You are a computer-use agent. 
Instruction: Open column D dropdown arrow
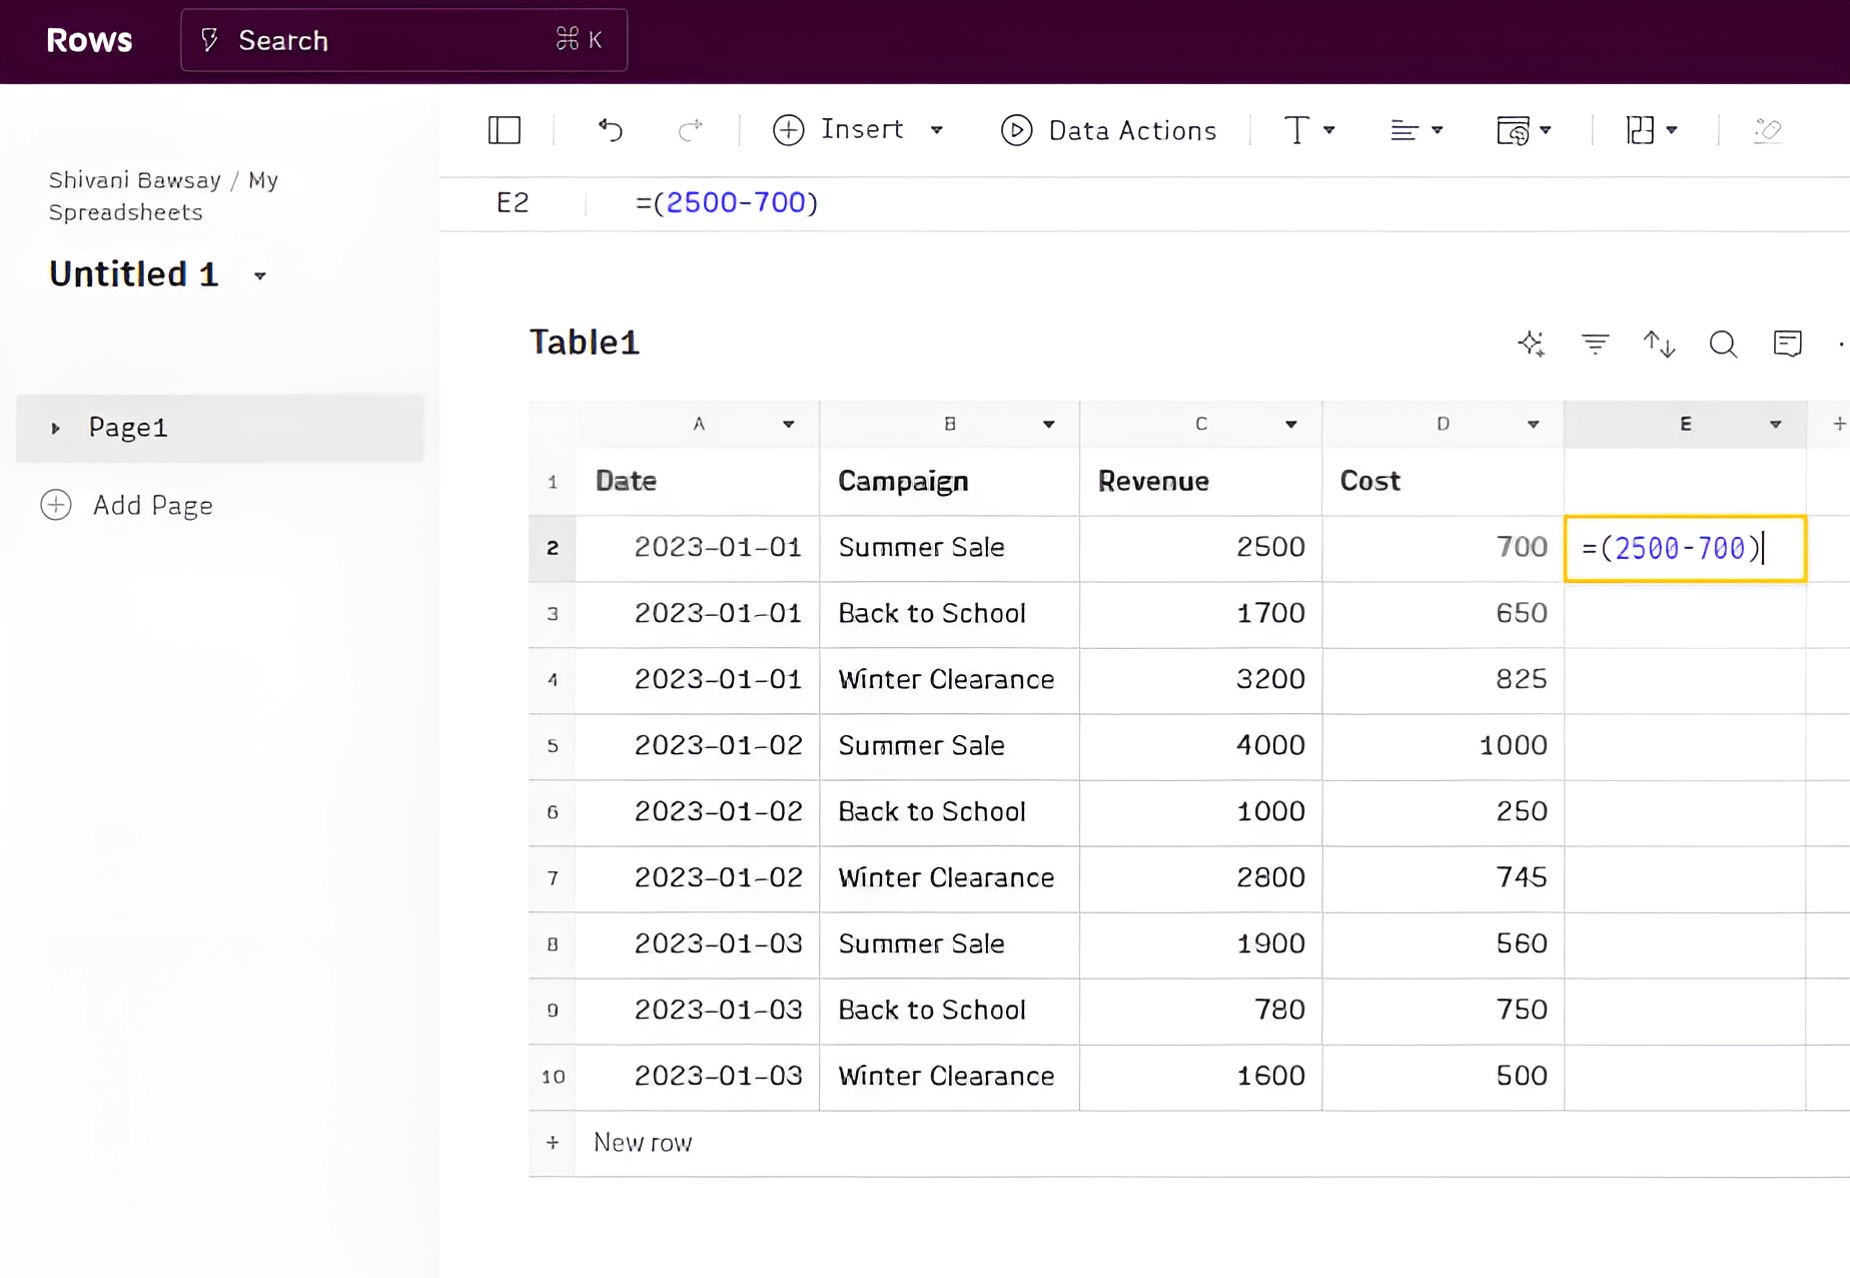tap(1533, 425)
